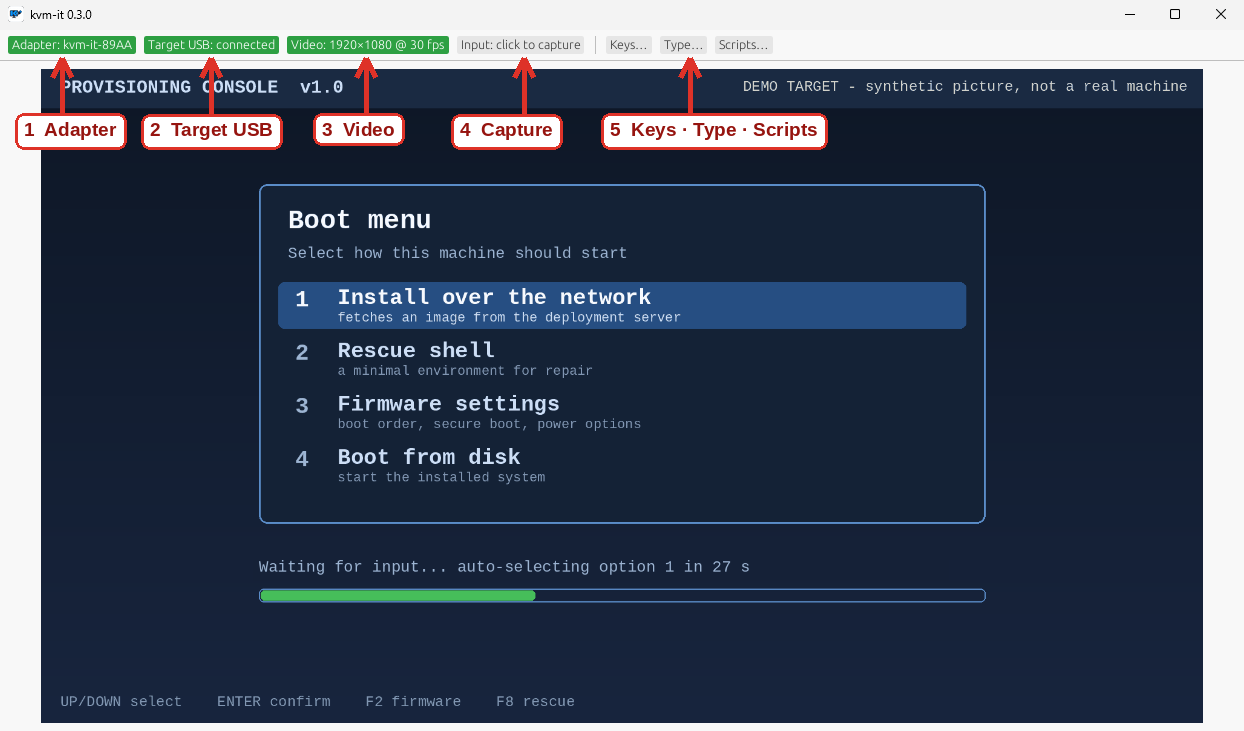The height and width of the screenshot is (731, 1244).
Task: Click the Adapter: kvm-it-89AA status badge
Action: point(72,45)
